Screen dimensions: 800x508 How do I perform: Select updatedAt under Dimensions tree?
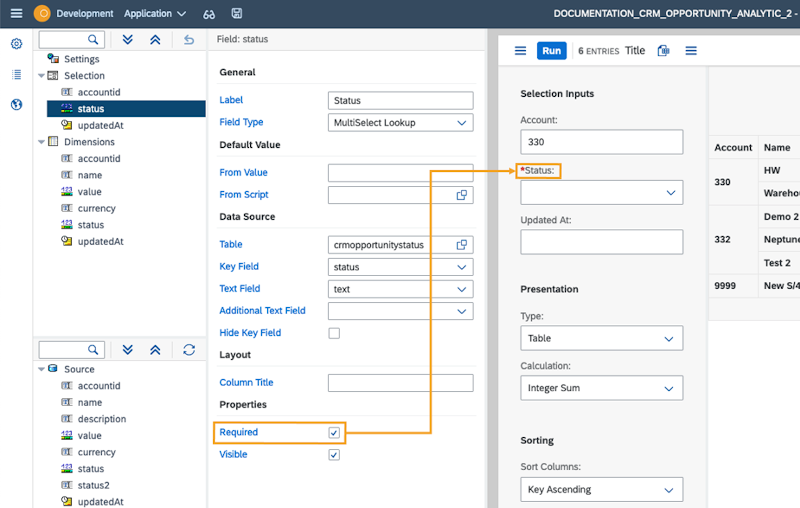tap(100, 242)
